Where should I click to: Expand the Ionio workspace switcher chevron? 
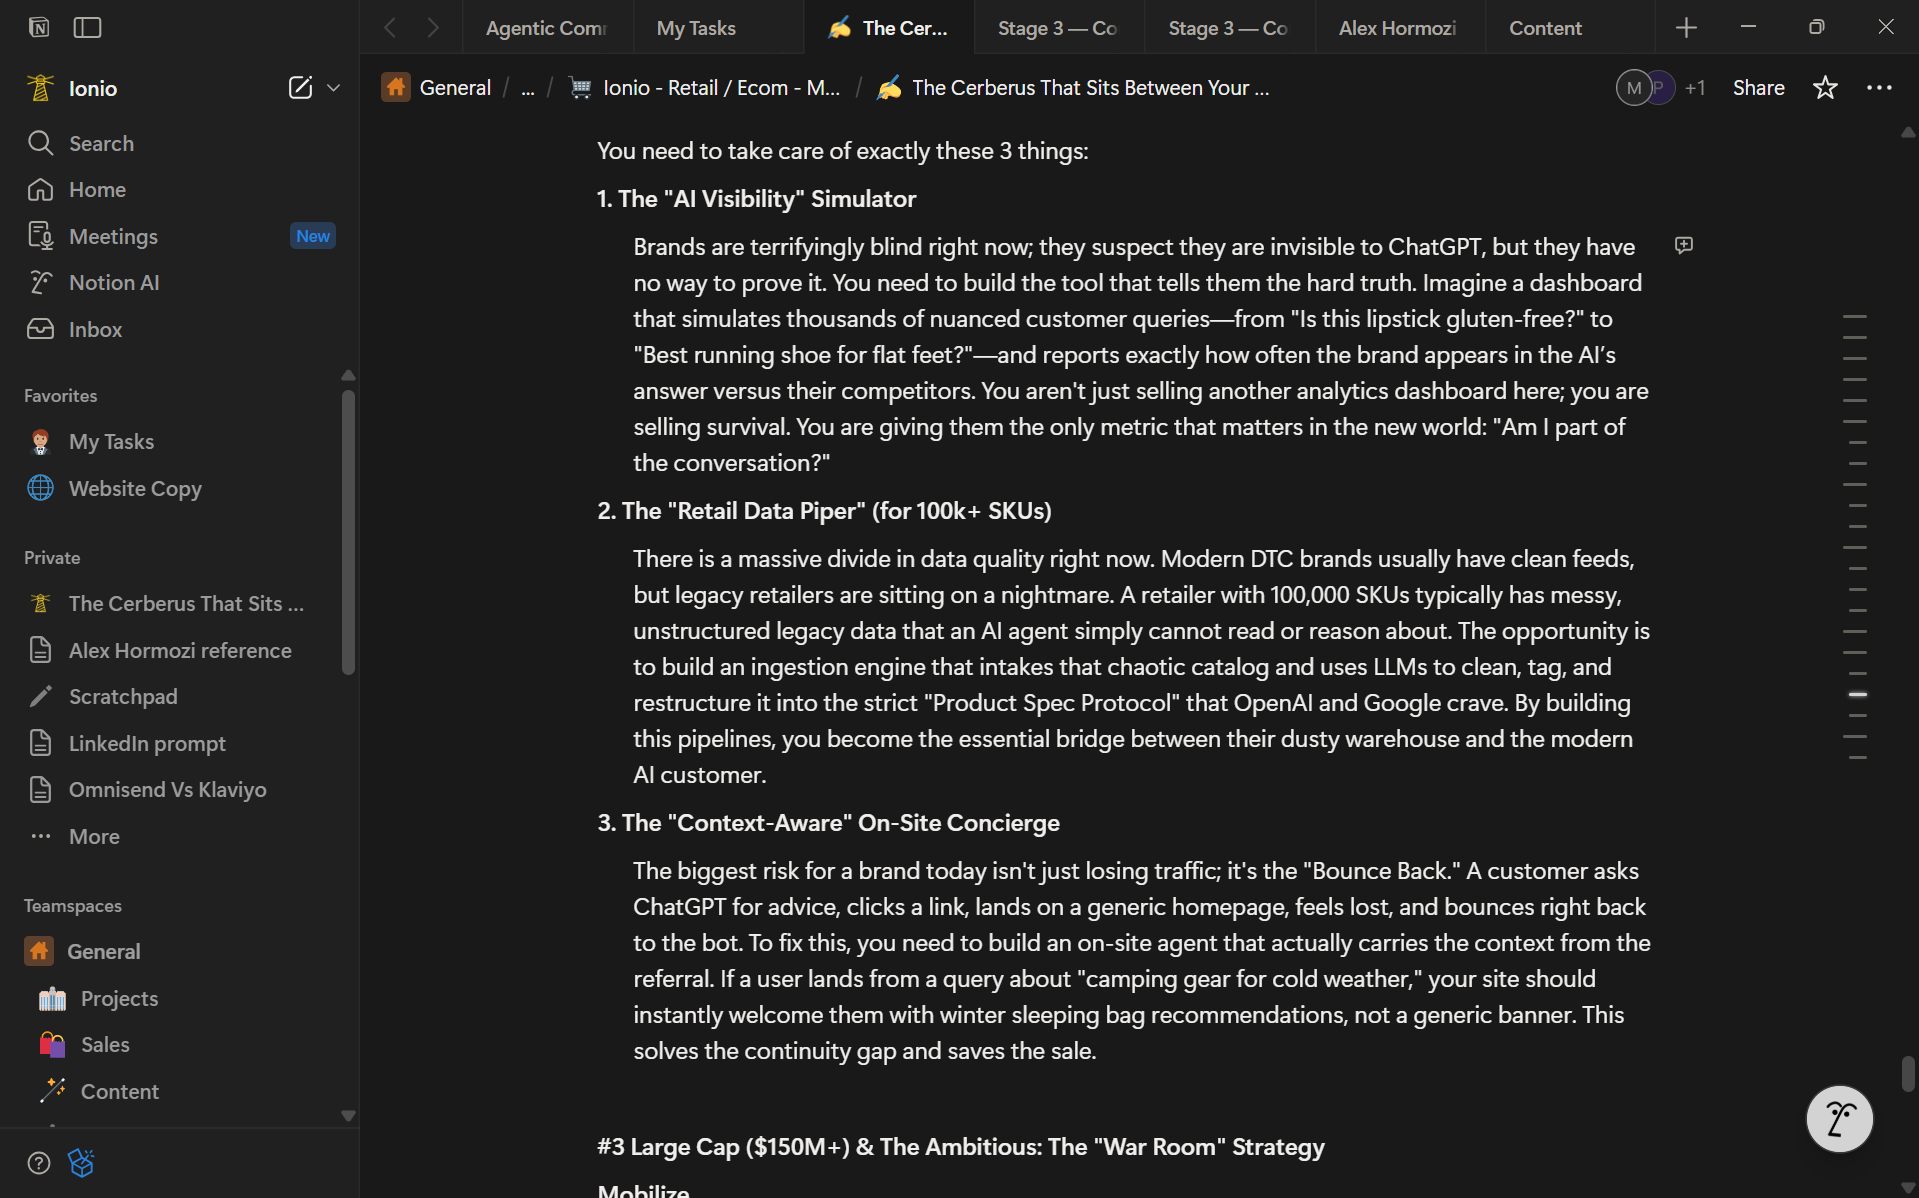point(334,88)
